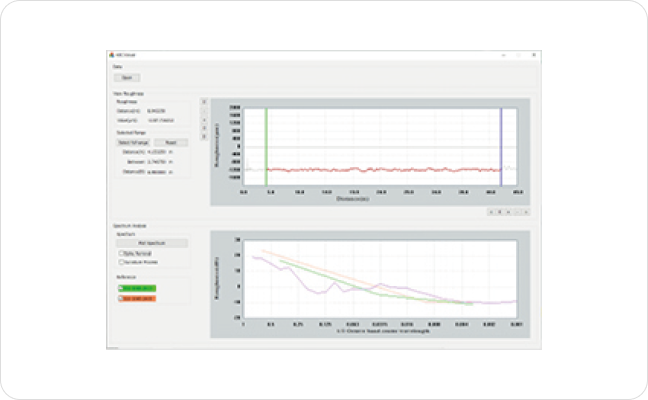The image size is (648, 400).
Task: Click the second icon in vertical chart toolbar
Action: pyautogui.click(x=204, y=110)
